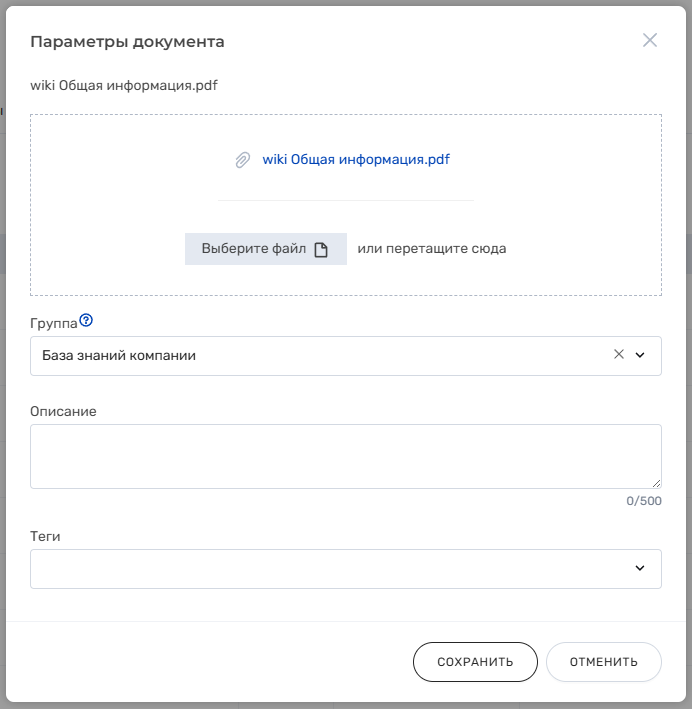The image size is (692, 709).
Task: Focus the Описание text area
Action: click(x=346, y=456)
